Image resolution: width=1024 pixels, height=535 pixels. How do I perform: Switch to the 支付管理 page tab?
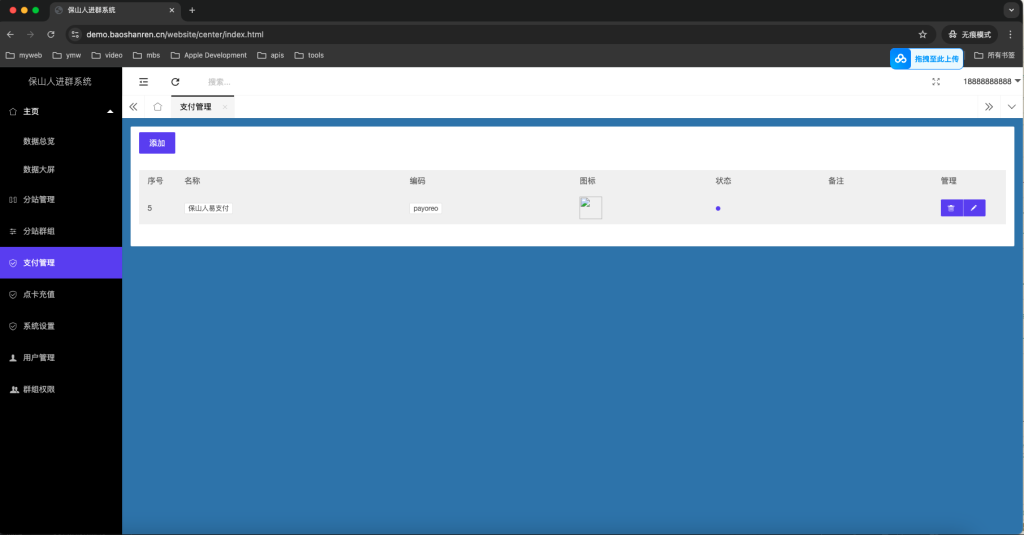click(x=196, y=106)
